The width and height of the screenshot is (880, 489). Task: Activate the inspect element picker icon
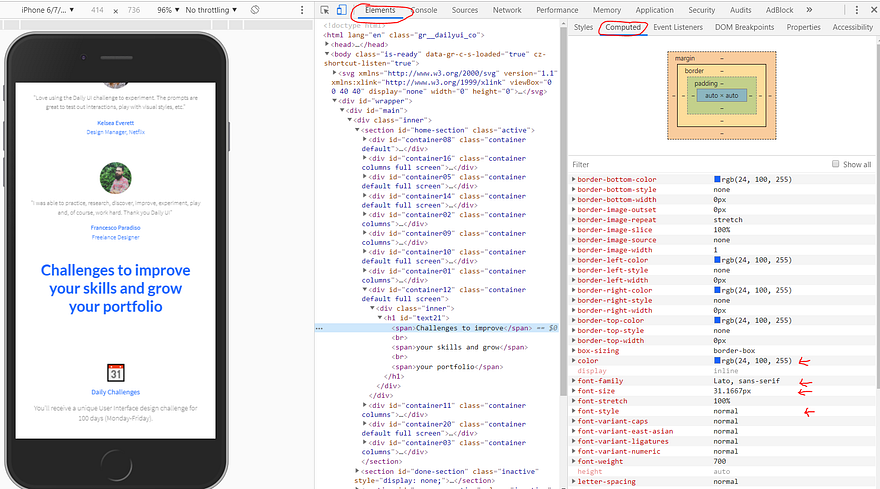point(325,10)
